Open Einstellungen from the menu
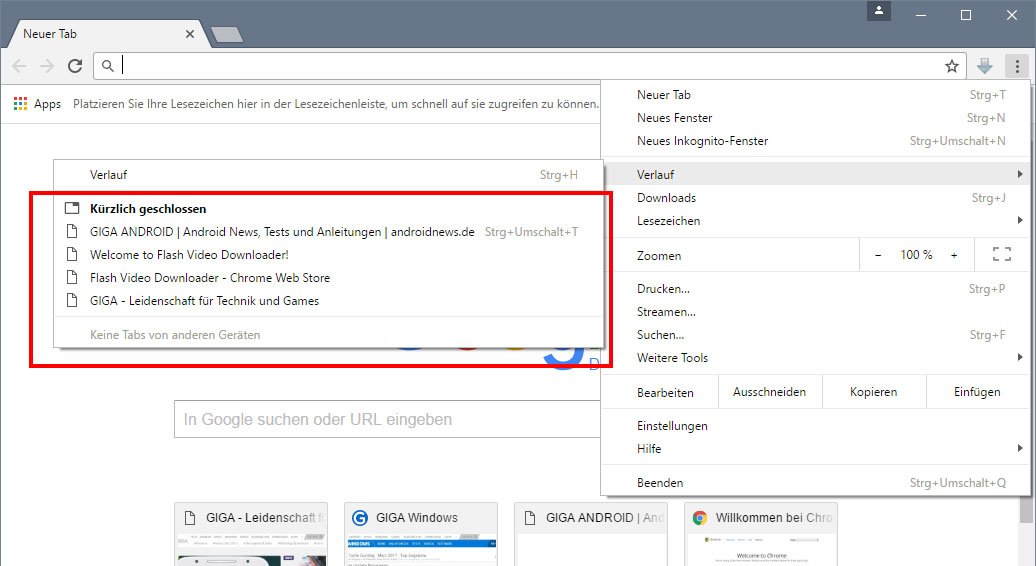 (815, 426)
